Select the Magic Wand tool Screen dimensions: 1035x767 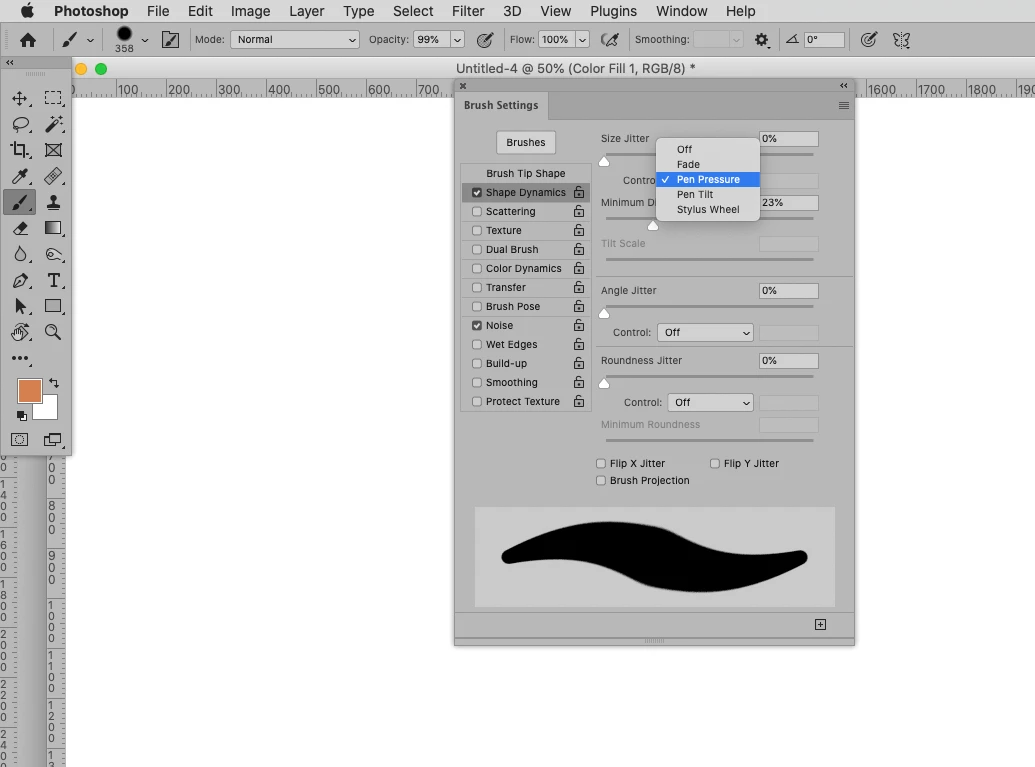click(53, 124)
